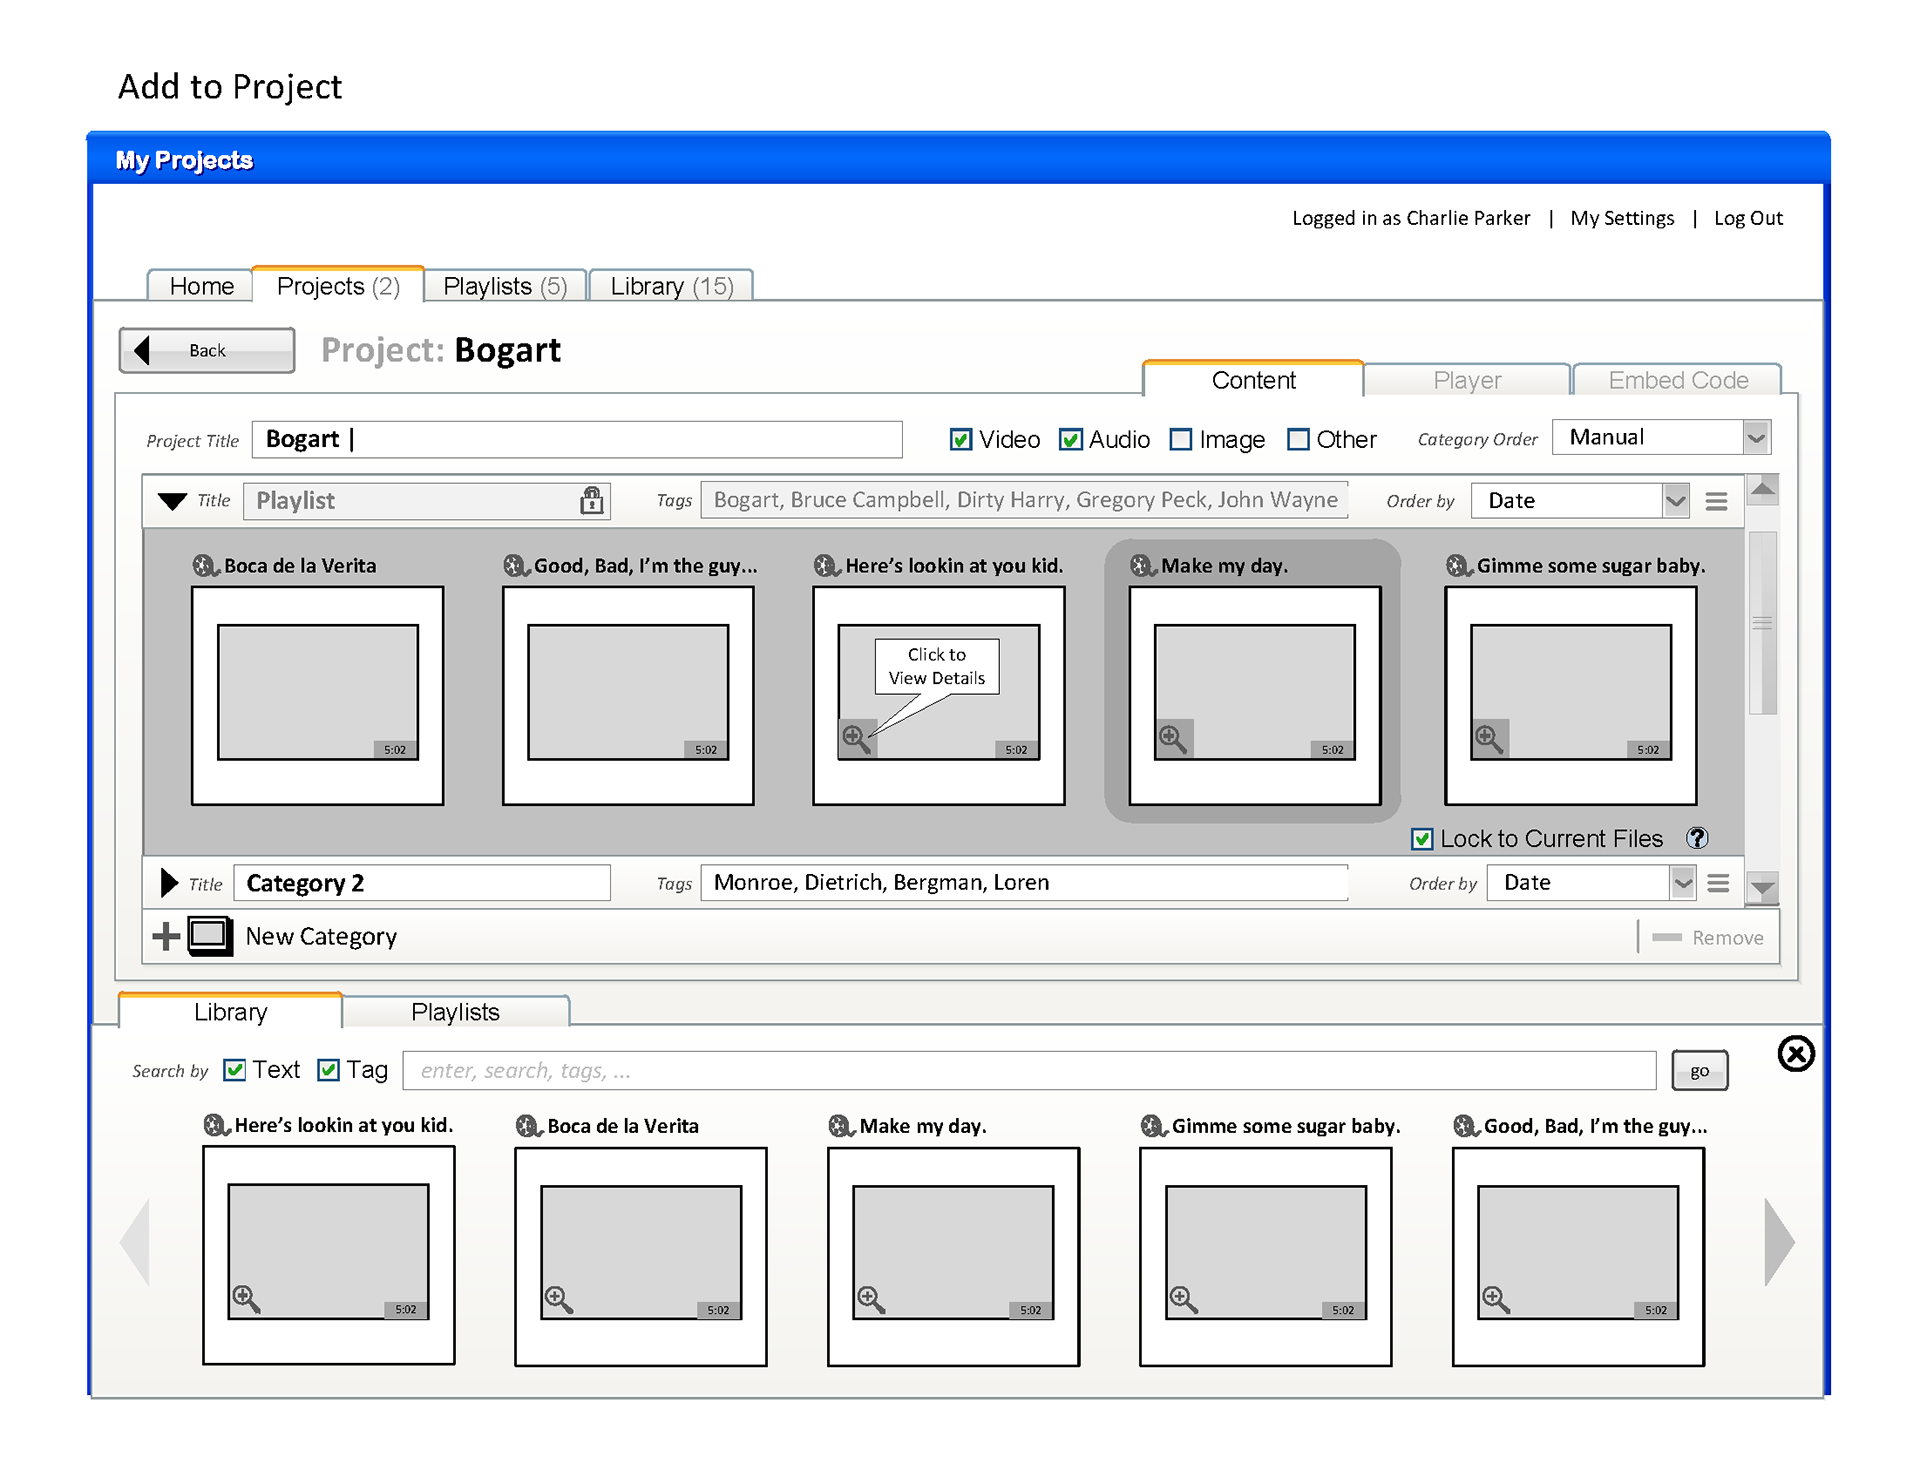Screen dimensions: 1920x1484
Task: Toggle Lock to Current Files checkbox
Action: pyautogui.click(x=1422, y=839)
